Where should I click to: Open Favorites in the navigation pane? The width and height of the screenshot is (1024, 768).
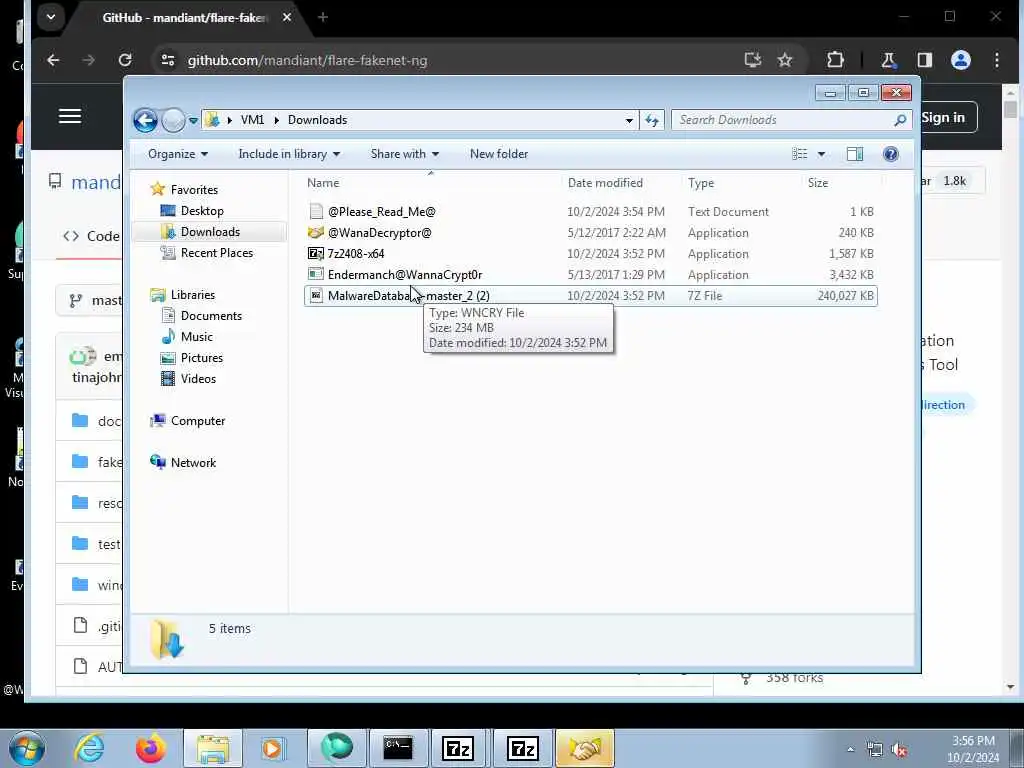pyautogui.click(x=194, y=189)
